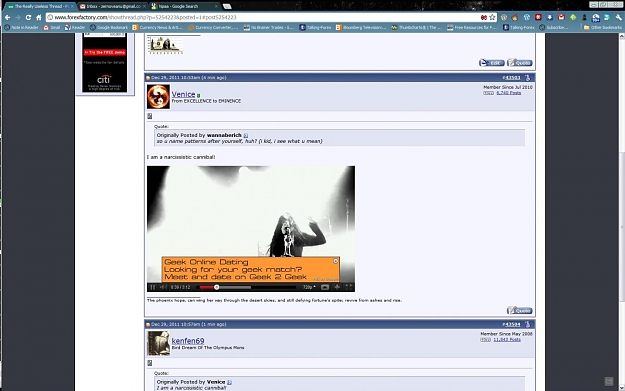This screenshot has width=625, height=391.
Task: Click the first WordPress extension icon
Action: pyautogui.click(x=504, y=18)
